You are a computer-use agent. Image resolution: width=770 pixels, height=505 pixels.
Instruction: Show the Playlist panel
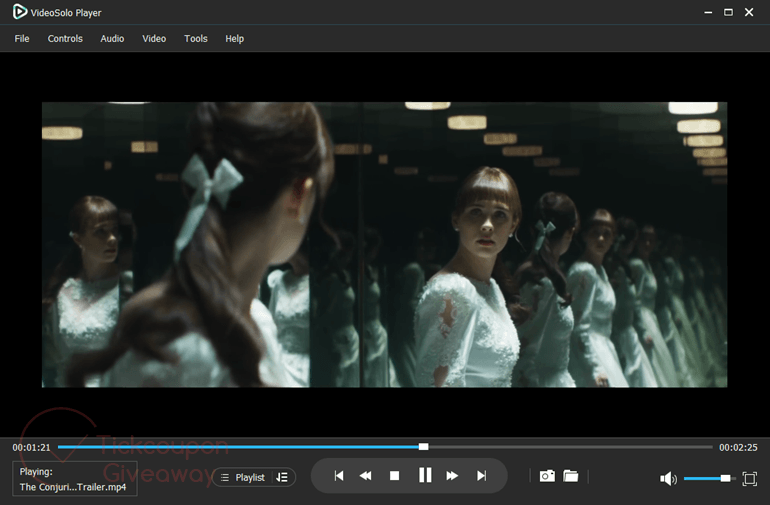point(243,477)
